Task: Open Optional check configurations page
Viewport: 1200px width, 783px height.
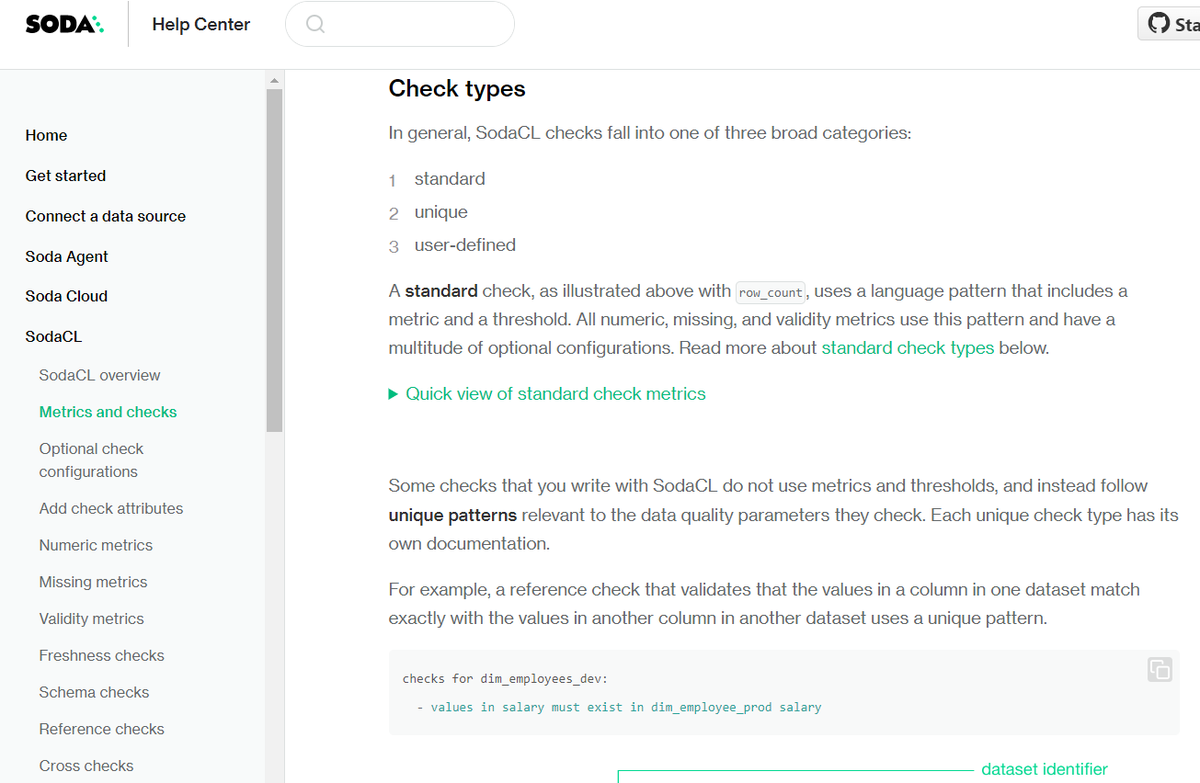Action: pos(91,460)
